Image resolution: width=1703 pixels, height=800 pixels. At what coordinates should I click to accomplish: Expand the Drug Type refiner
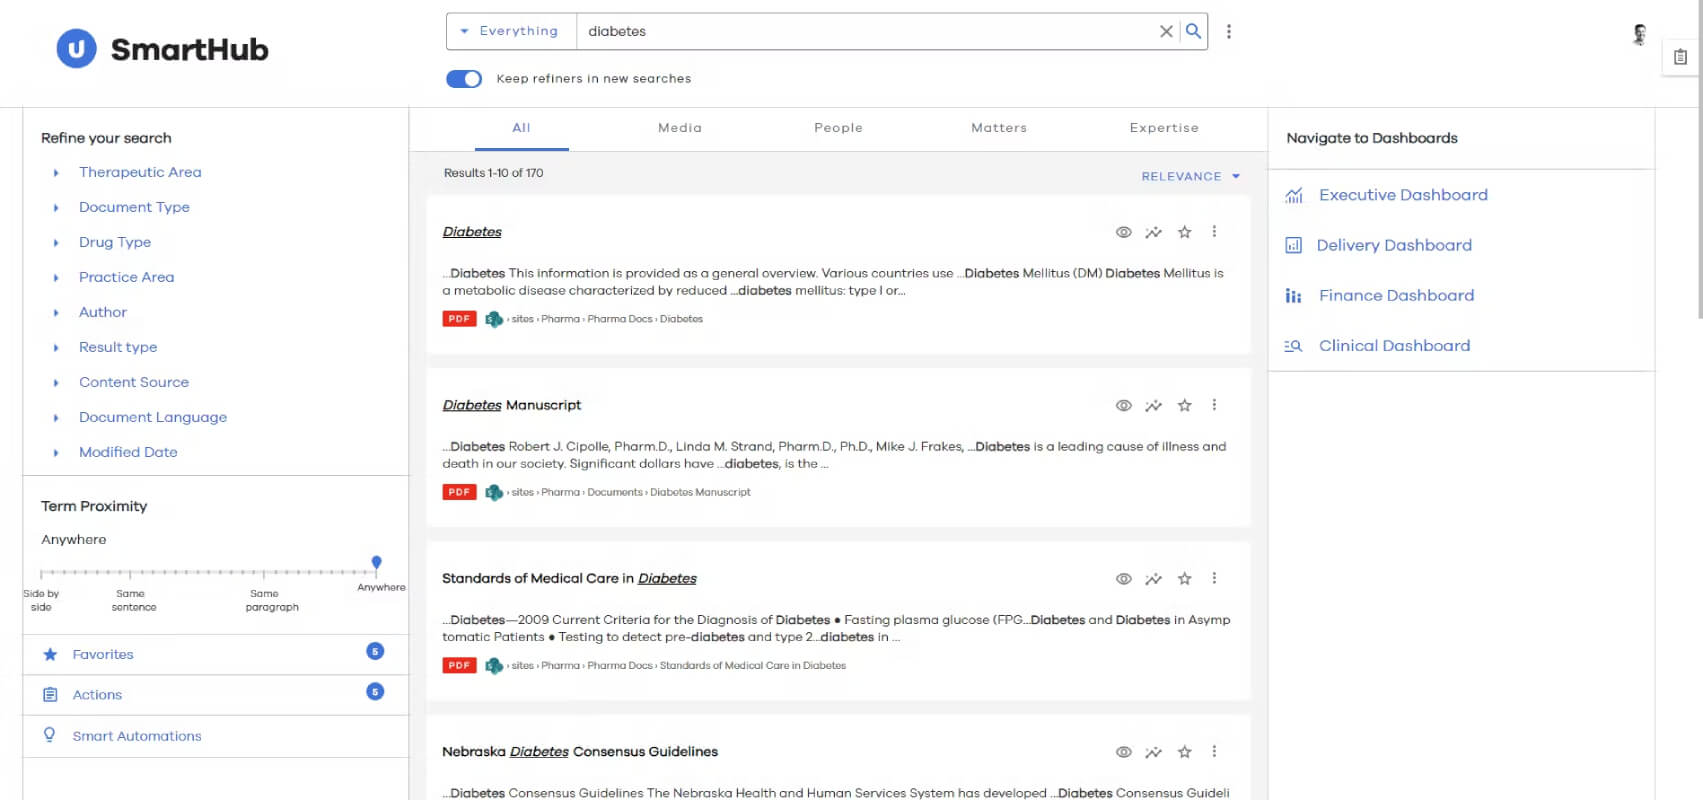pos(56,243)
